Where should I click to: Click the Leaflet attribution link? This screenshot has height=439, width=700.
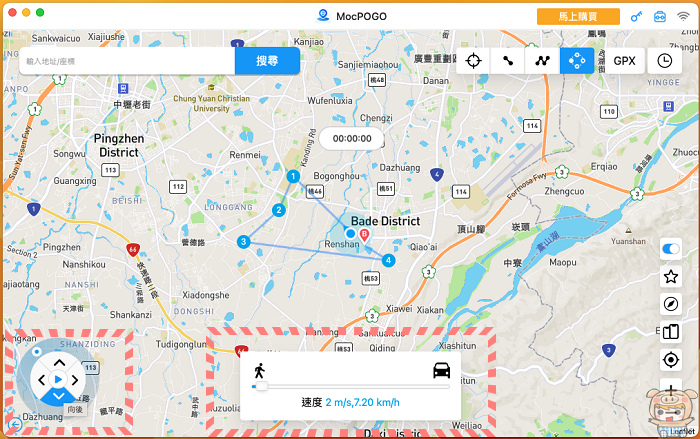tap(684, 431)
